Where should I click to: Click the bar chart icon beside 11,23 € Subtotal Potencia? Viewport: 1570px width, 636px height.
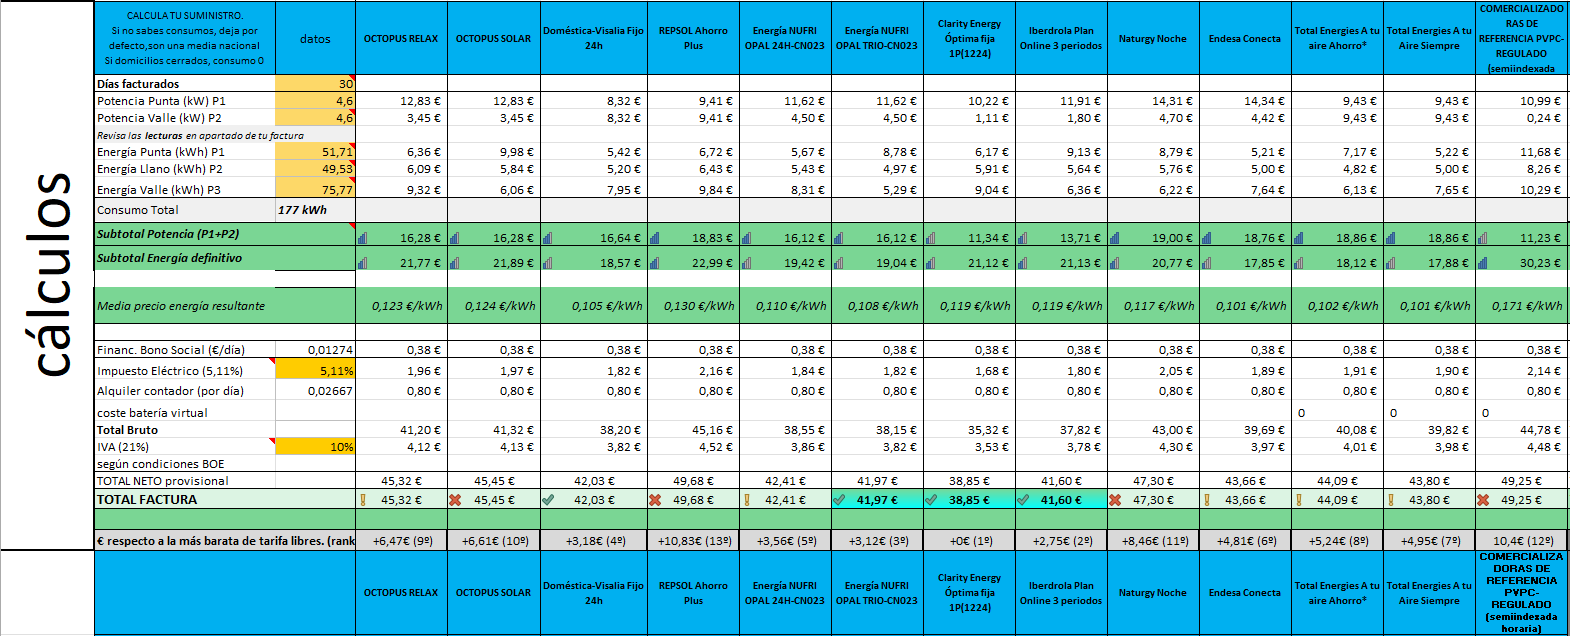click(x=1483, y=238)
